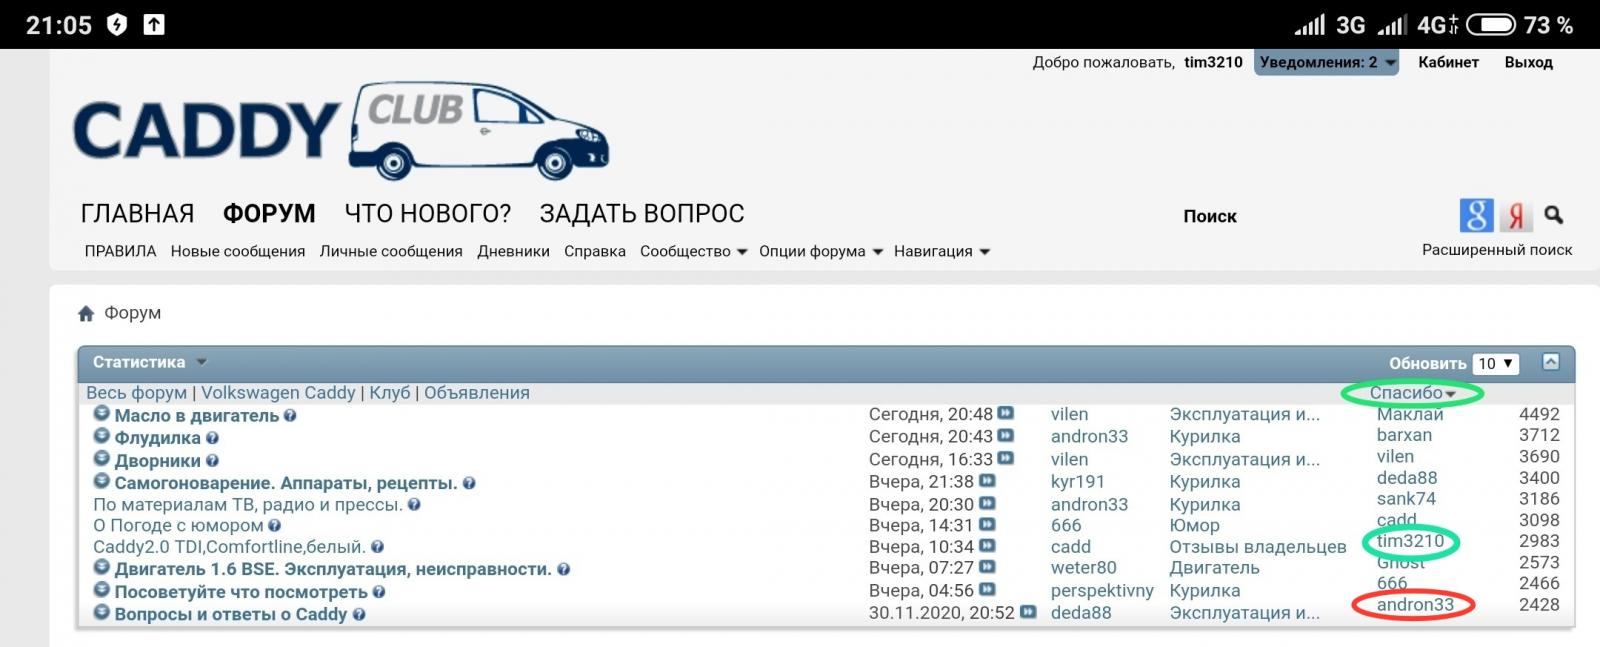This screenshot has height=647, width=1600.
Task: Expand the Опции форума menu
Action: [x=821, y=251]
